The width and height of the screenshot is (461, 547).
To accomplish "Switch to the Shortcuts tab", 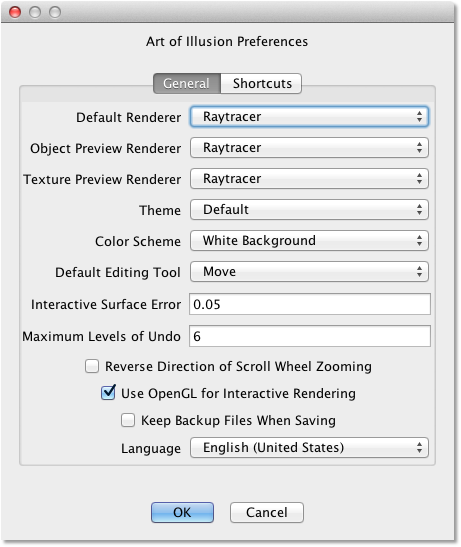I will tap(261, 83).
